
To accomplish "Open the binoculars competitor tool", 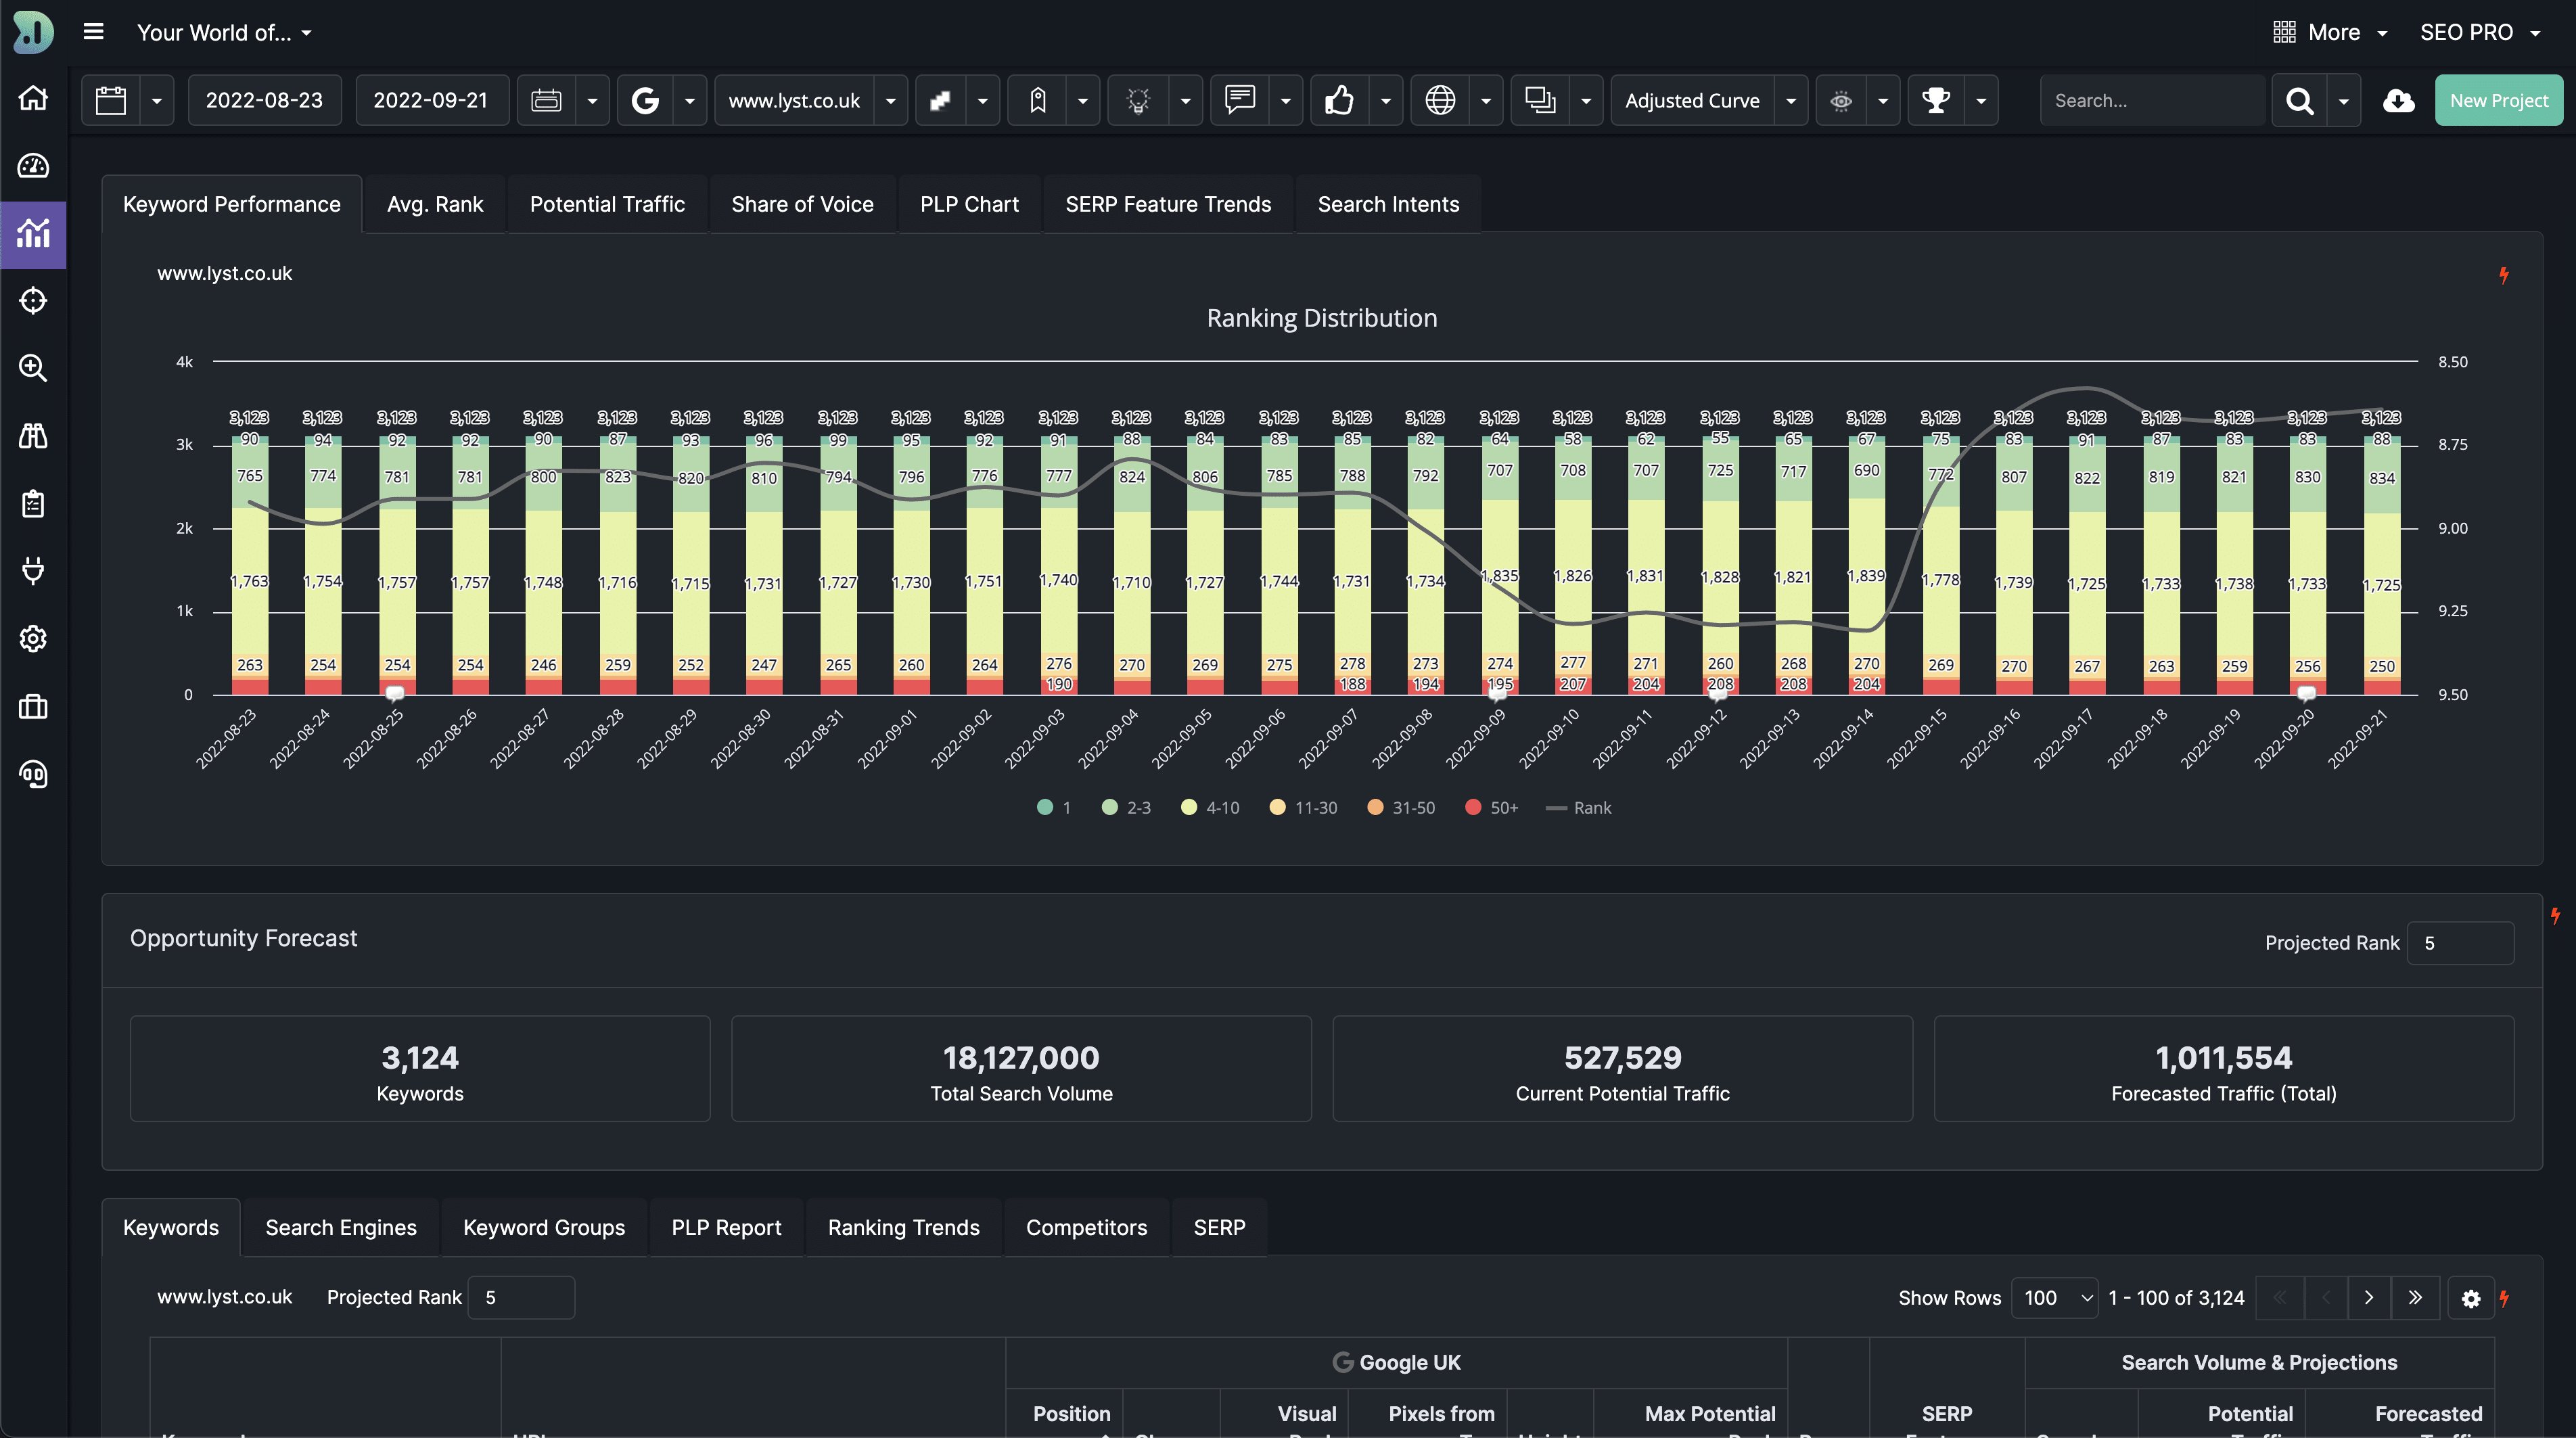I will (x=33, y=435).
